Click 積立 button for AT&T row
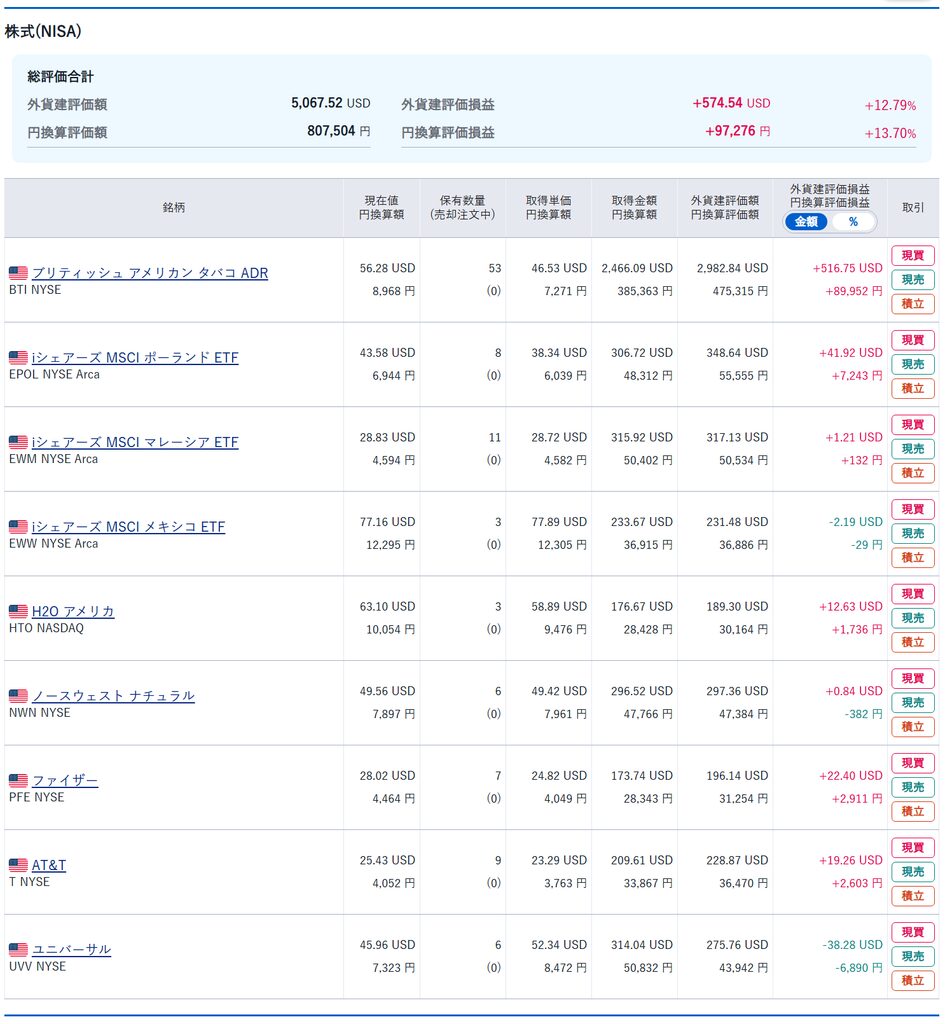Image resolution: width=950 pixels, height=1024 pixels. click(x=913, y=896)
